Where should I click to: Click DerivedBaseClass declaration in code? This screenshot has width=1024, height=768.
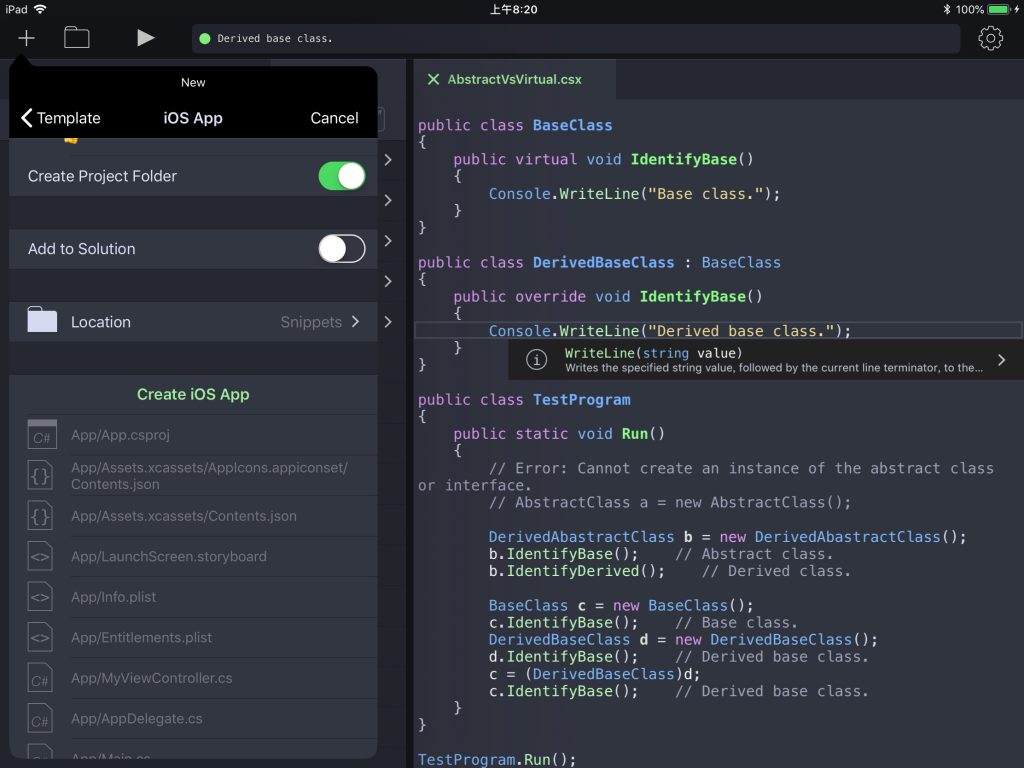click(603, 263)
